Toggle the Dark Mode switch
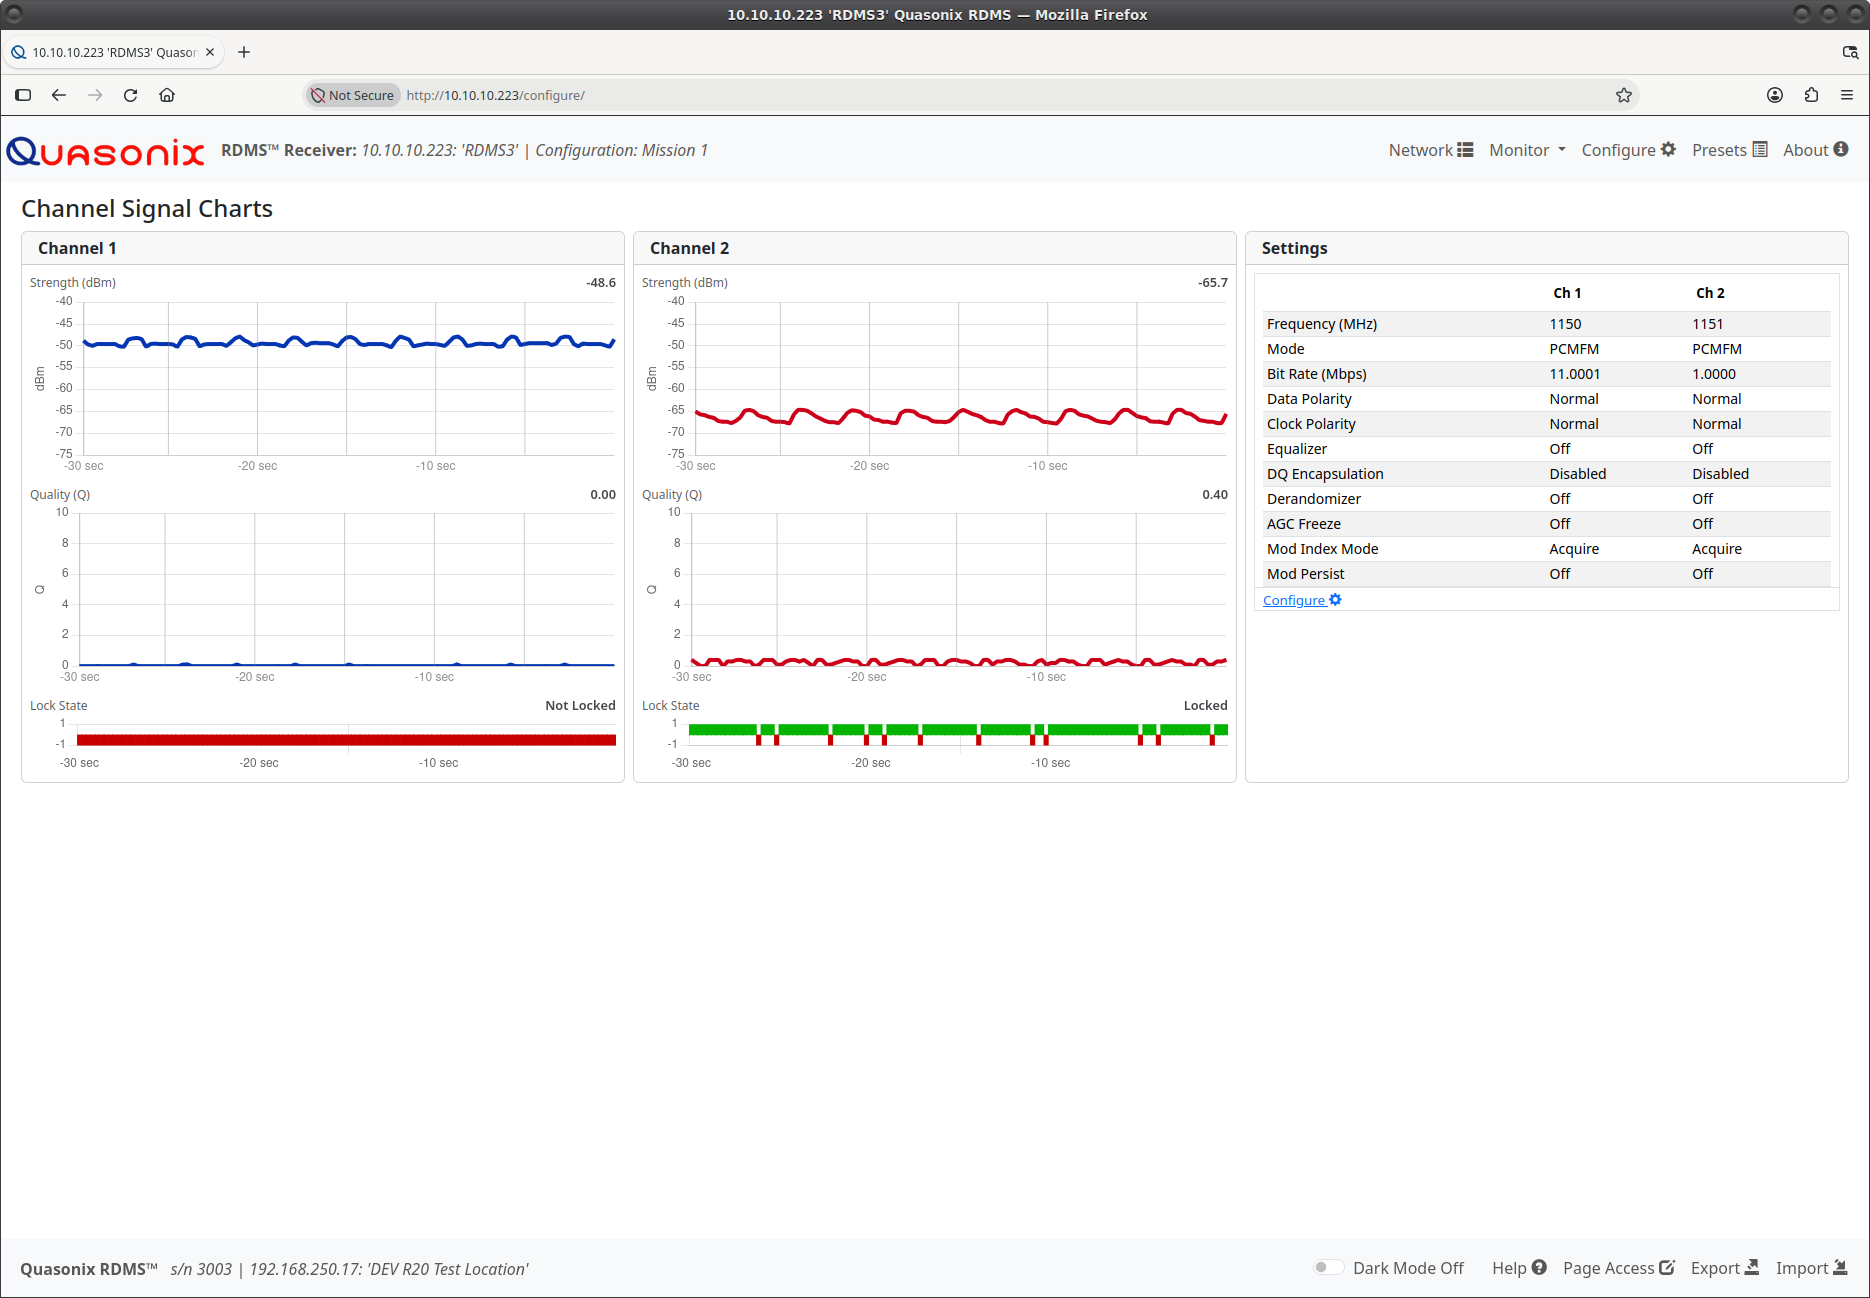 point(1328,1268)
